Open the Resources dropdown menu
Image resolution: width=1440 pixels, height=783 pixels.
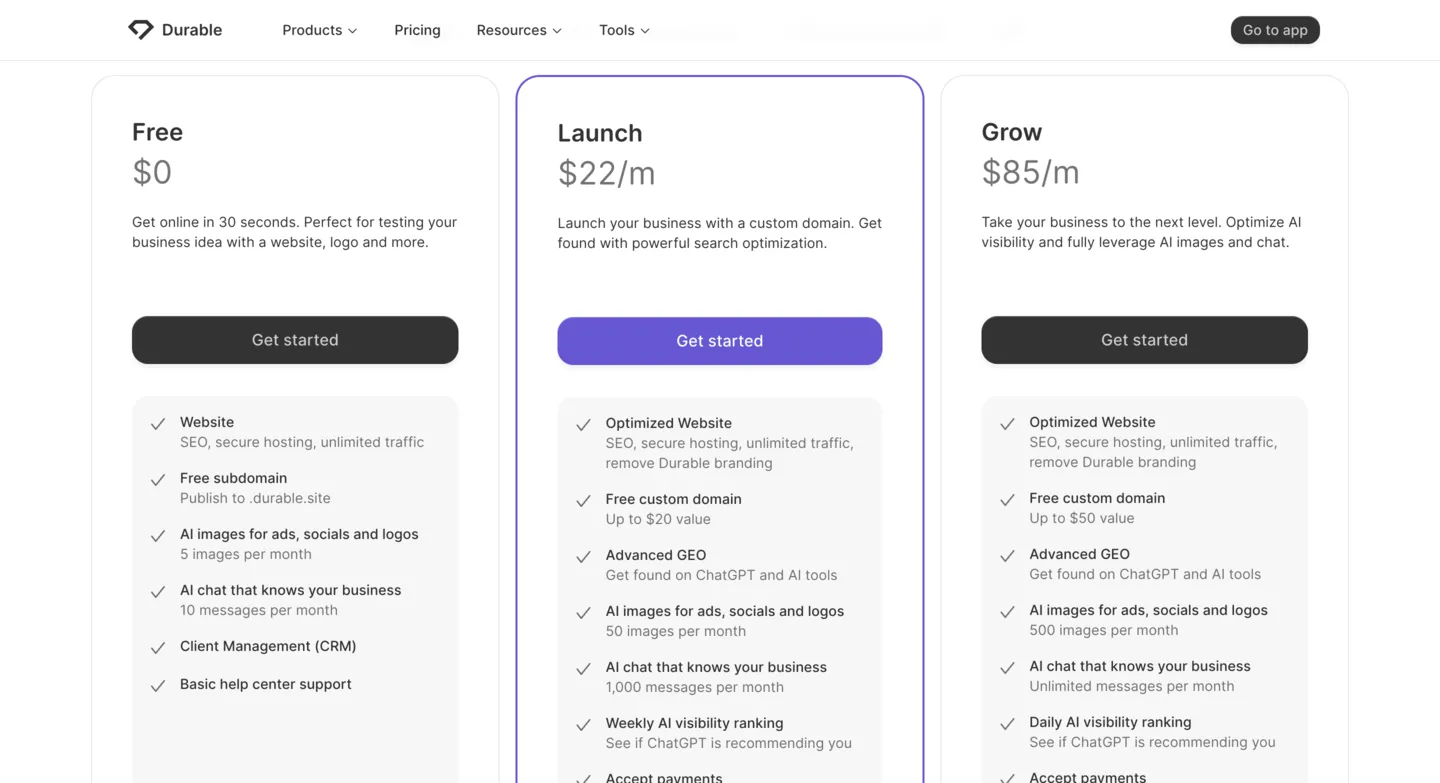click(518, 30)
